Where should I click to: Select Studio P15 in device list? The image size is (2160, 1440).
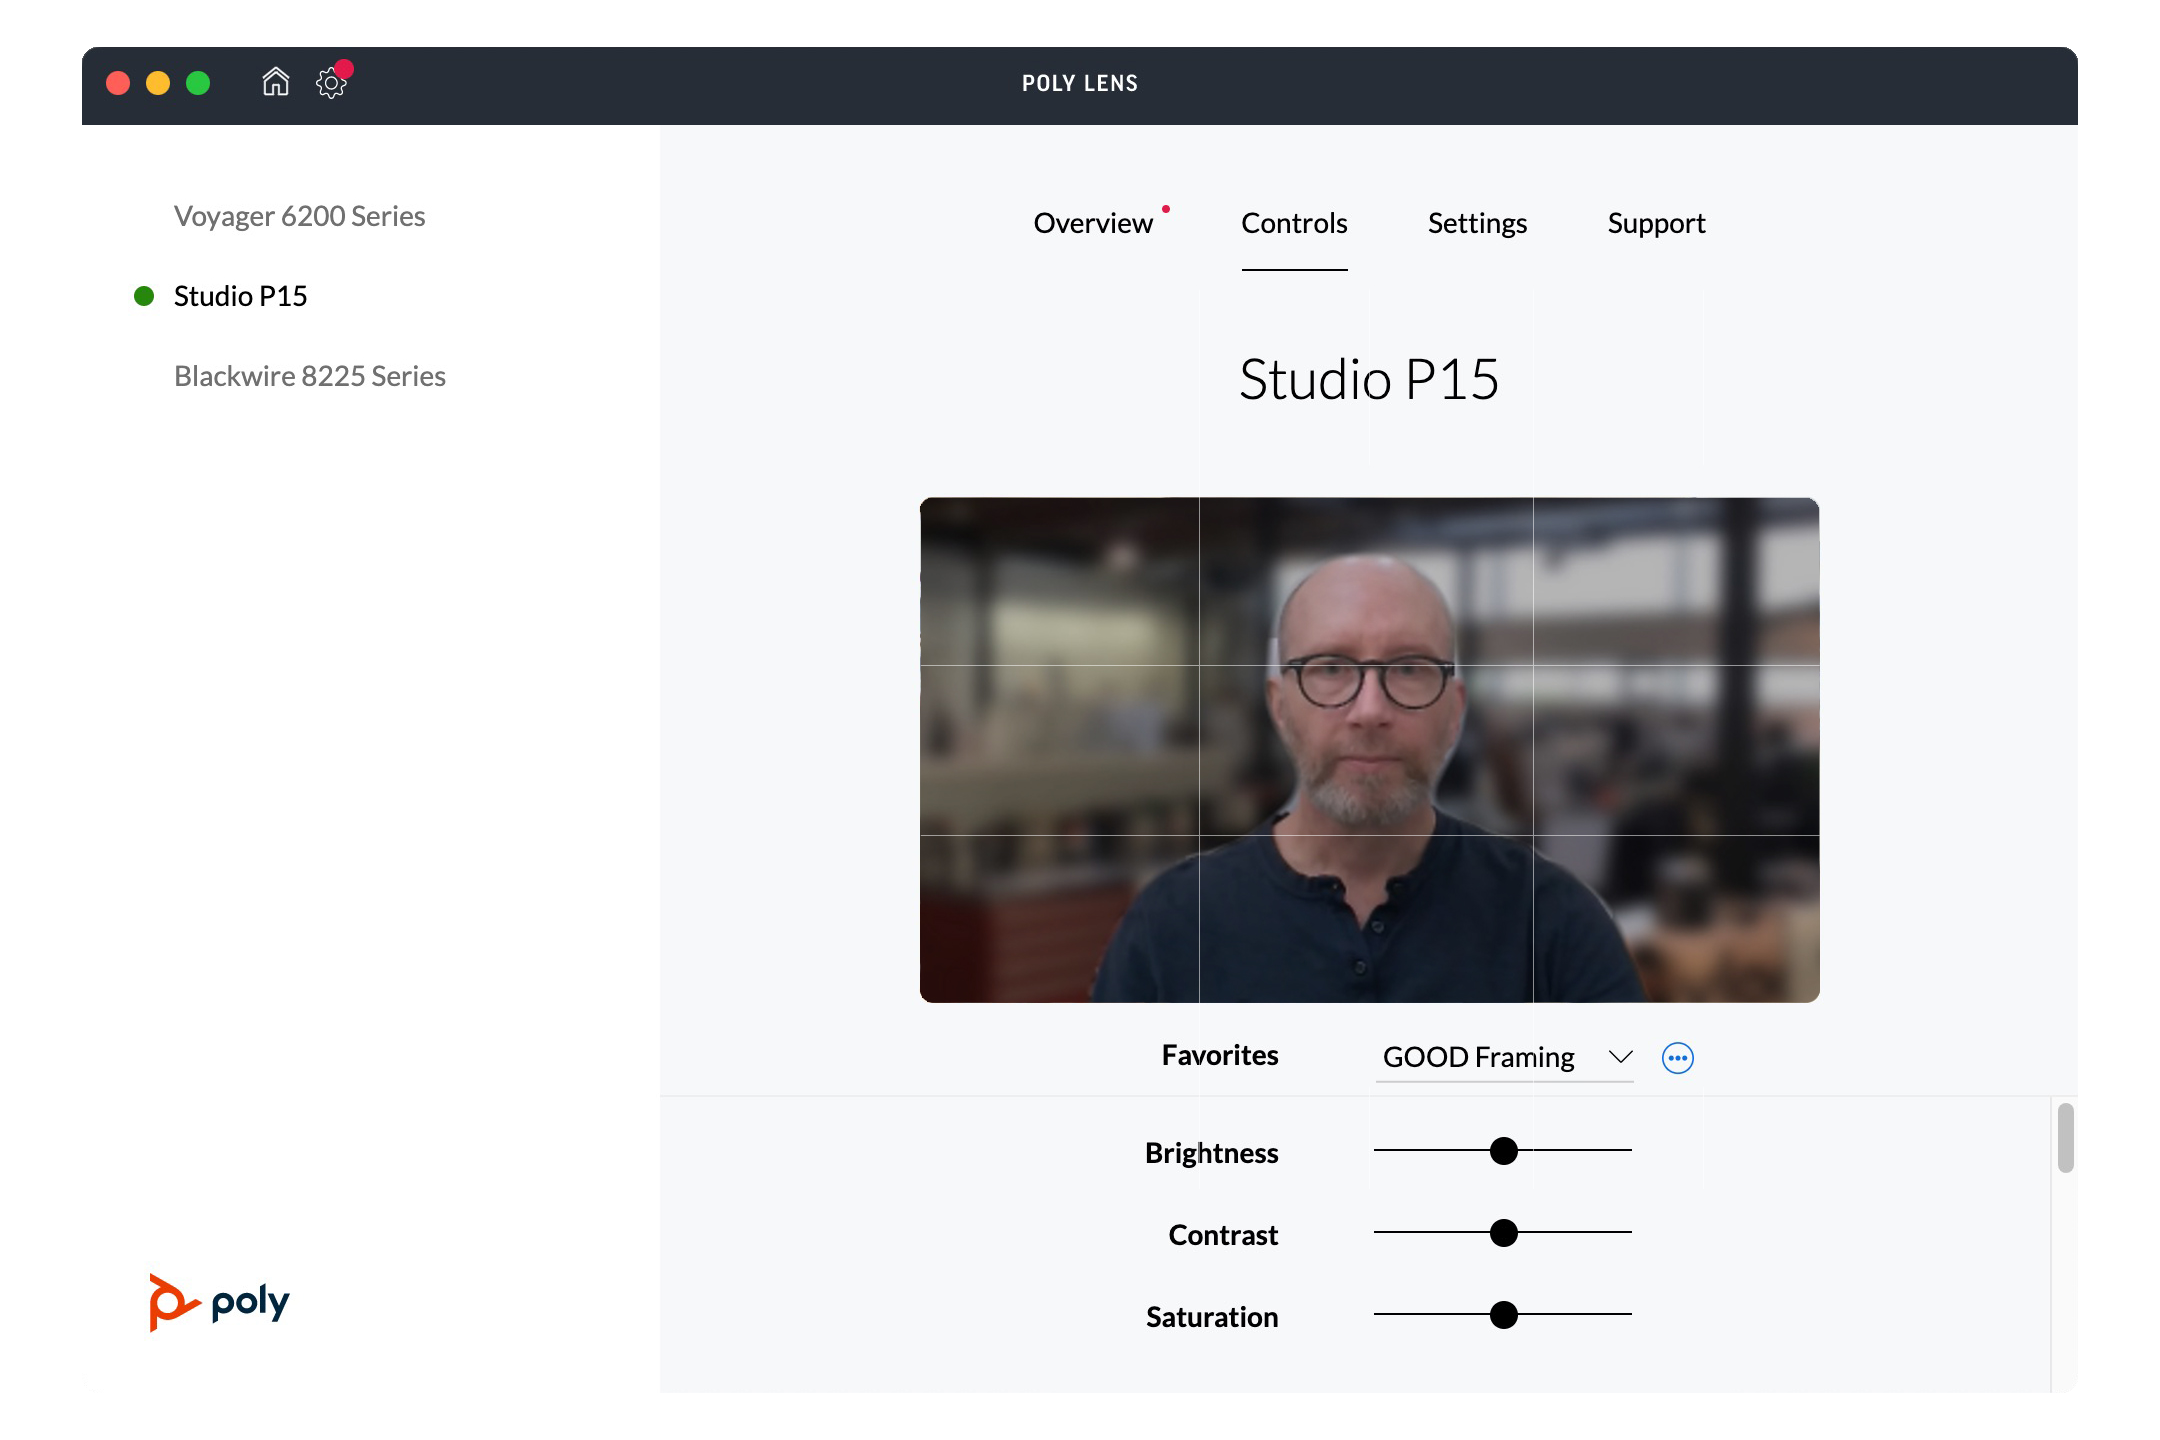point(240,296)
